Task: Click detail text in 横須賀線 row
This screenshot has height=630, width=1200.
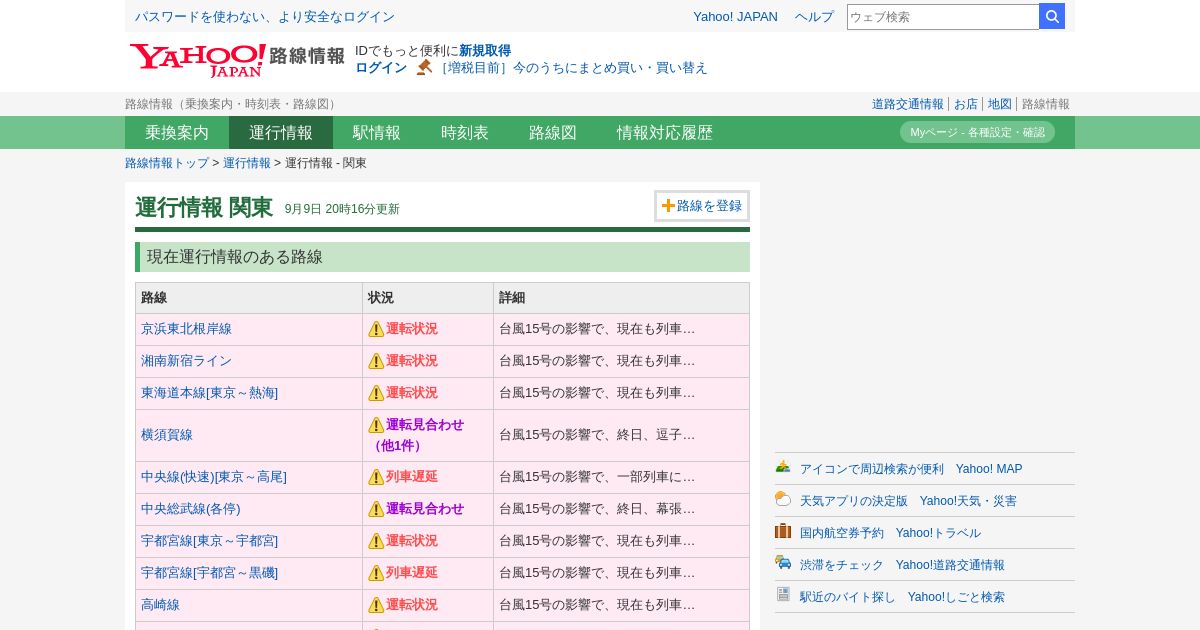Action: (597, 435)
